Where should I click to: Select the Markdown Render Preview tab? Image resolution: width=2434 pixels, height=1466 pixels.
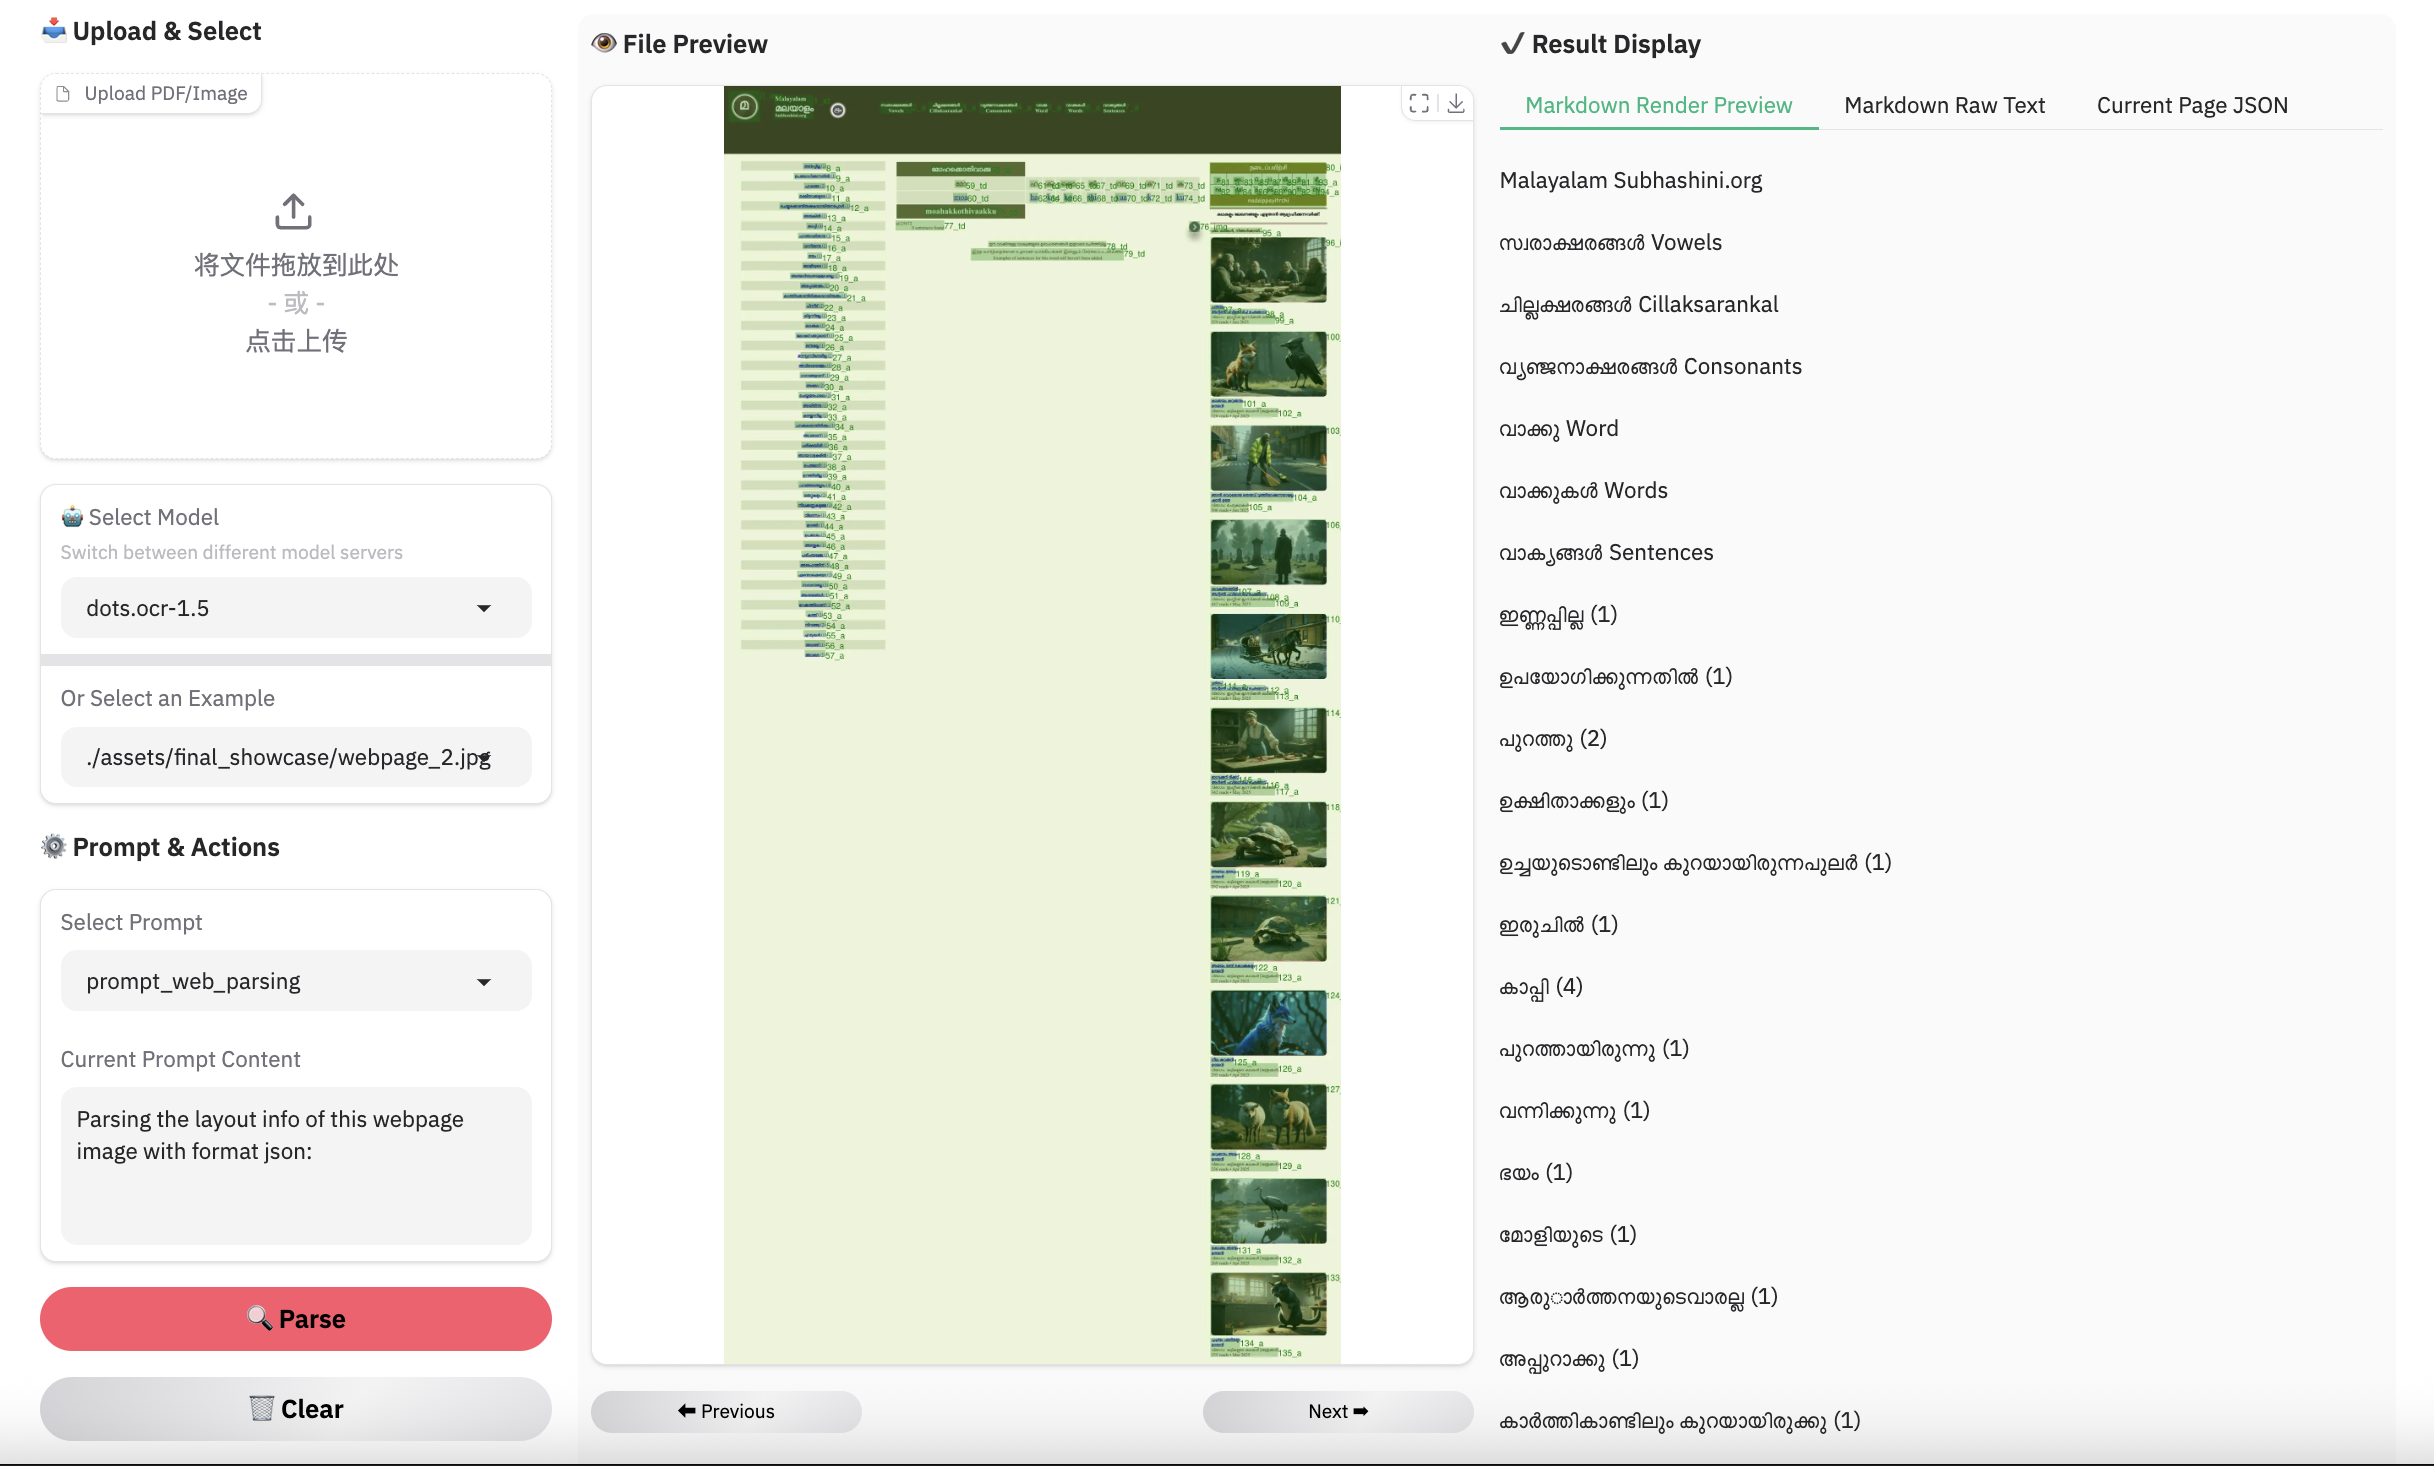[x=1658, y=105]
